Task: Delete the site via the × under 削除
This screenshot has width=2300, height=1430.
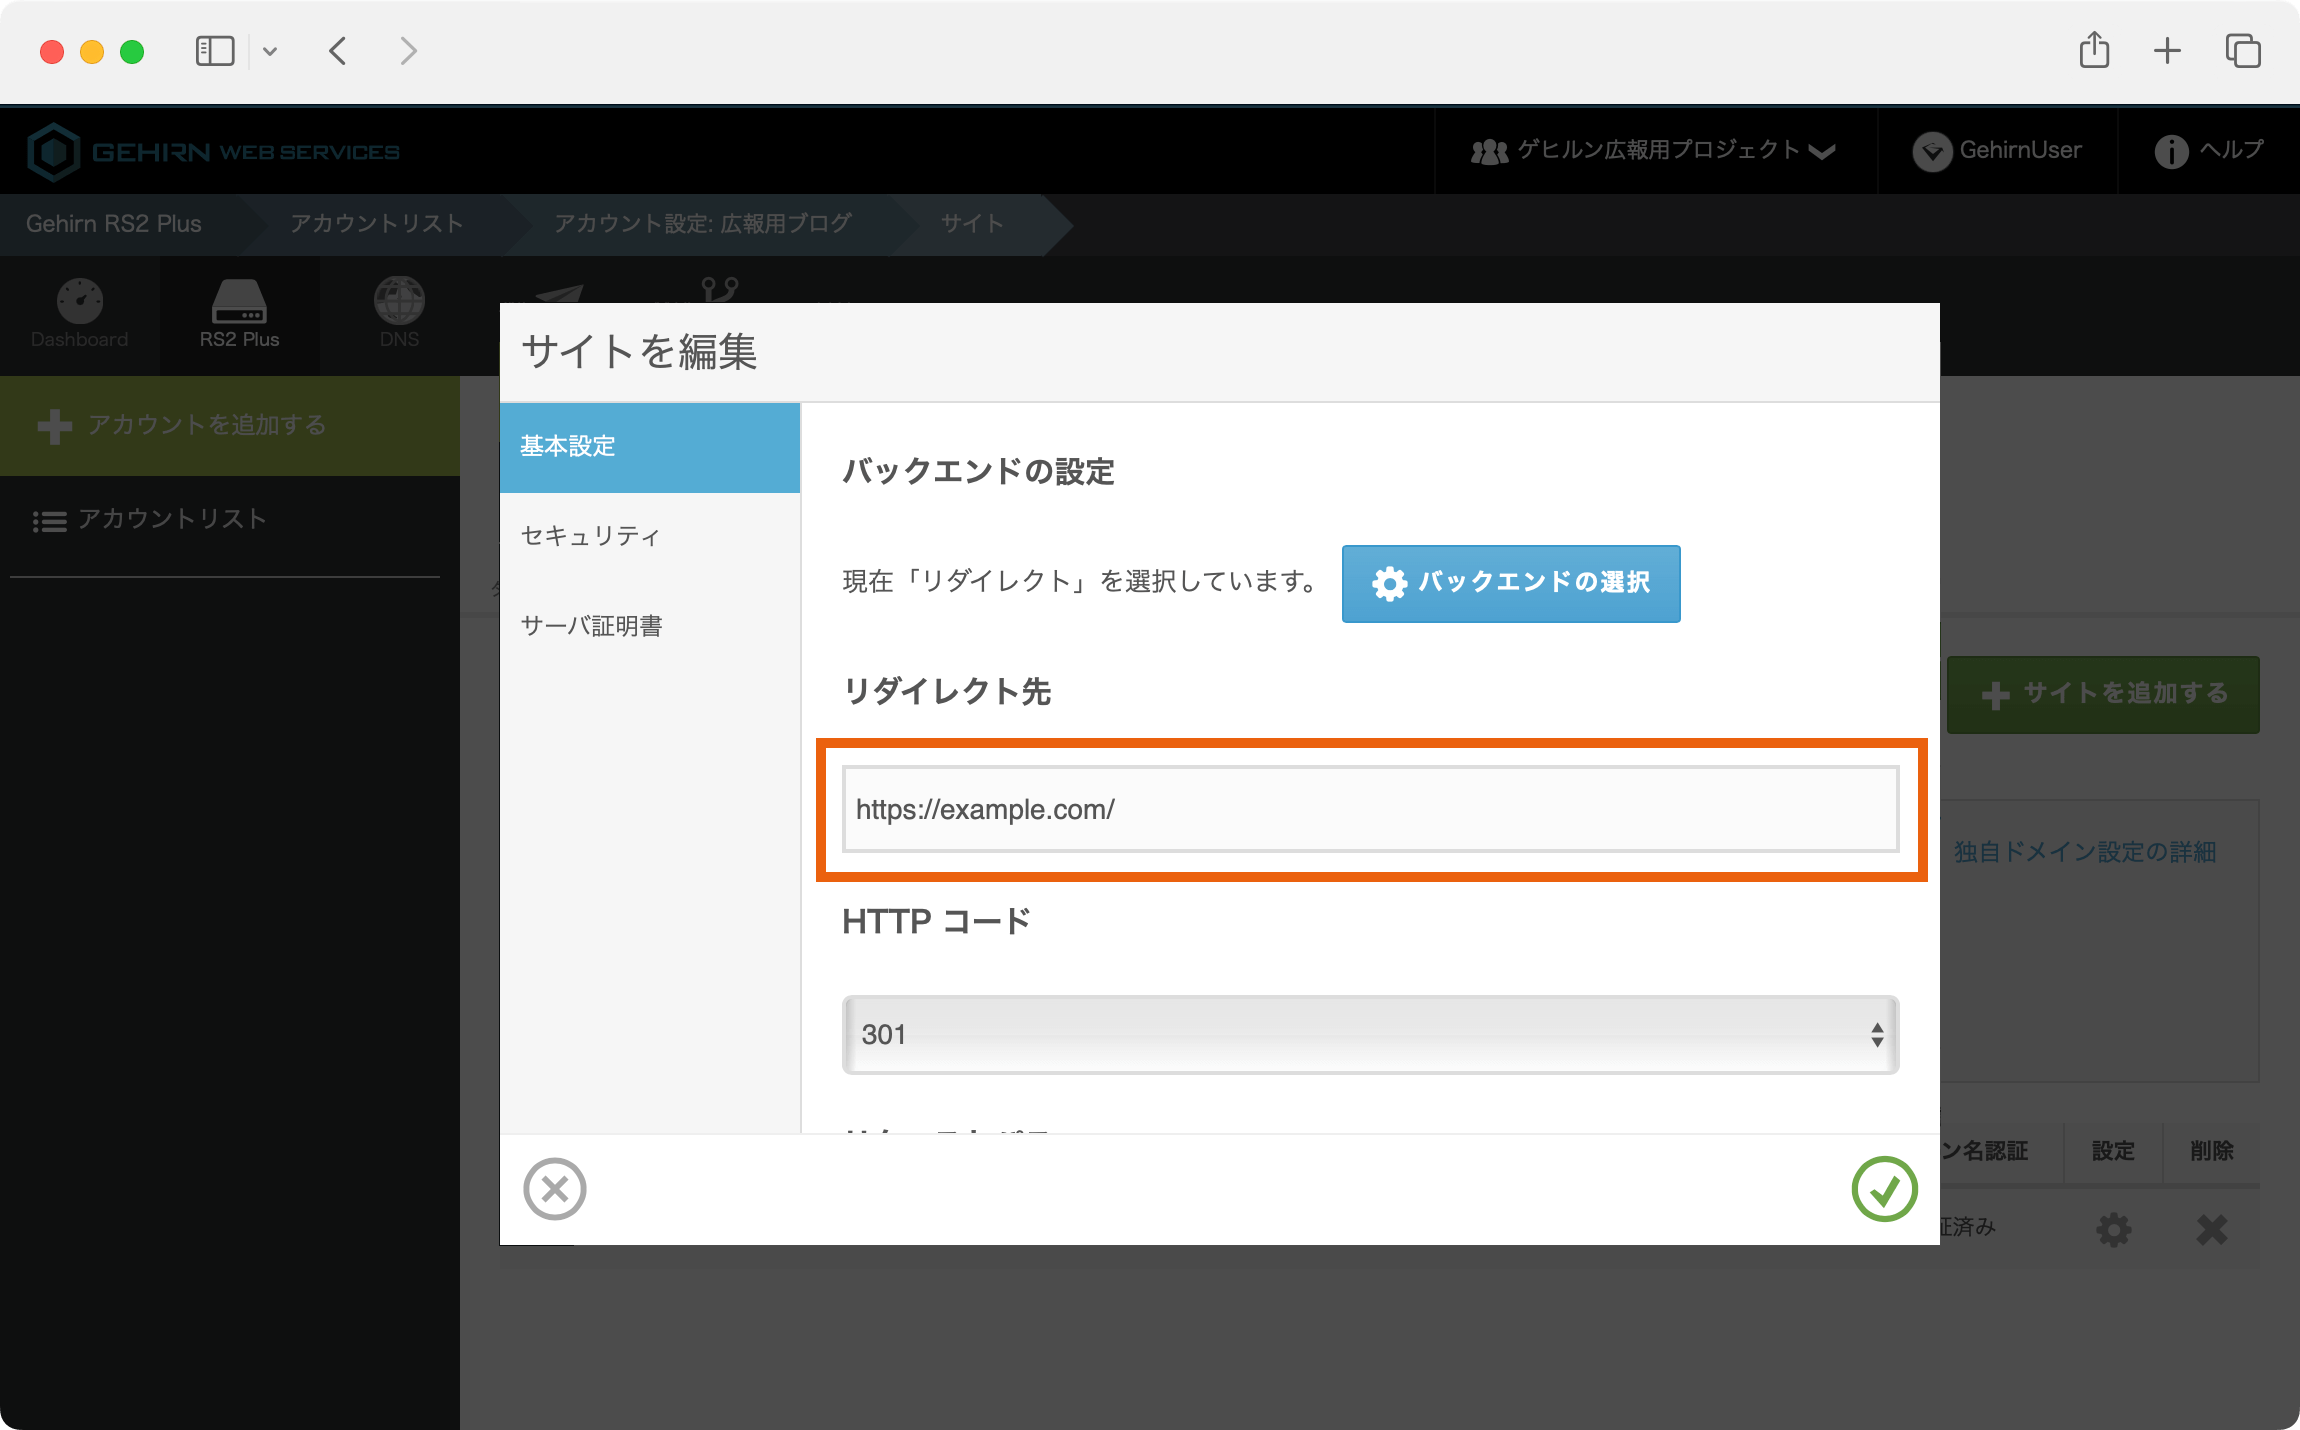Action: click(2212, 1229)
